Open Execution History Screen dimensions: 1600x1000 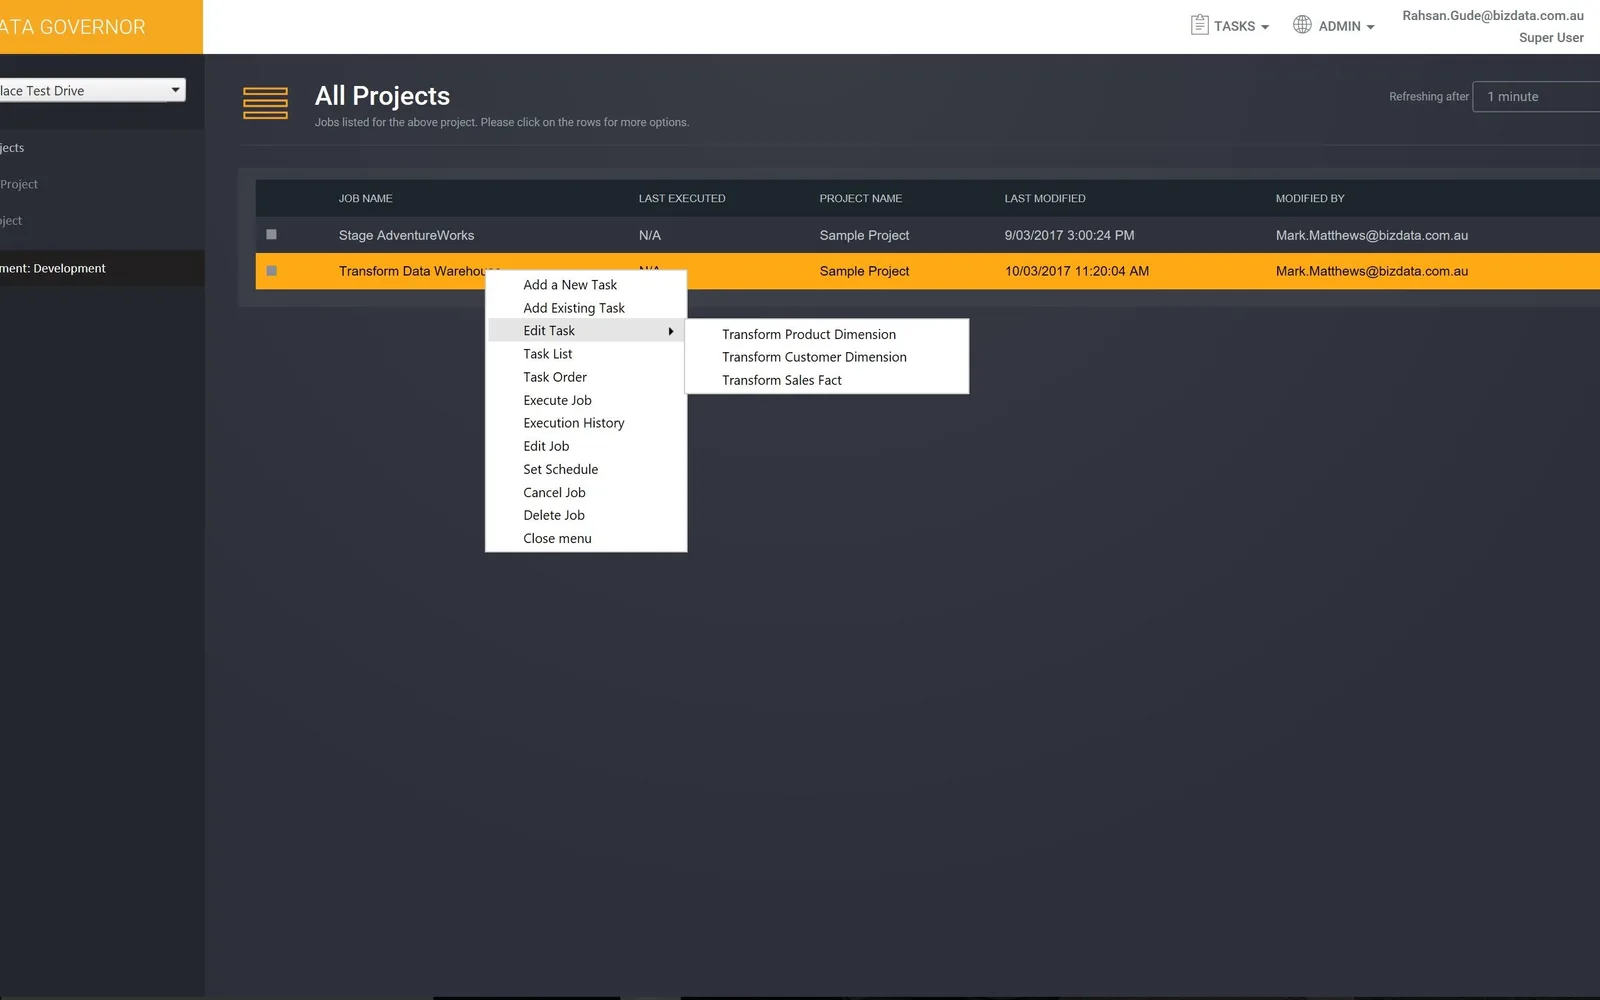point(586,423)
